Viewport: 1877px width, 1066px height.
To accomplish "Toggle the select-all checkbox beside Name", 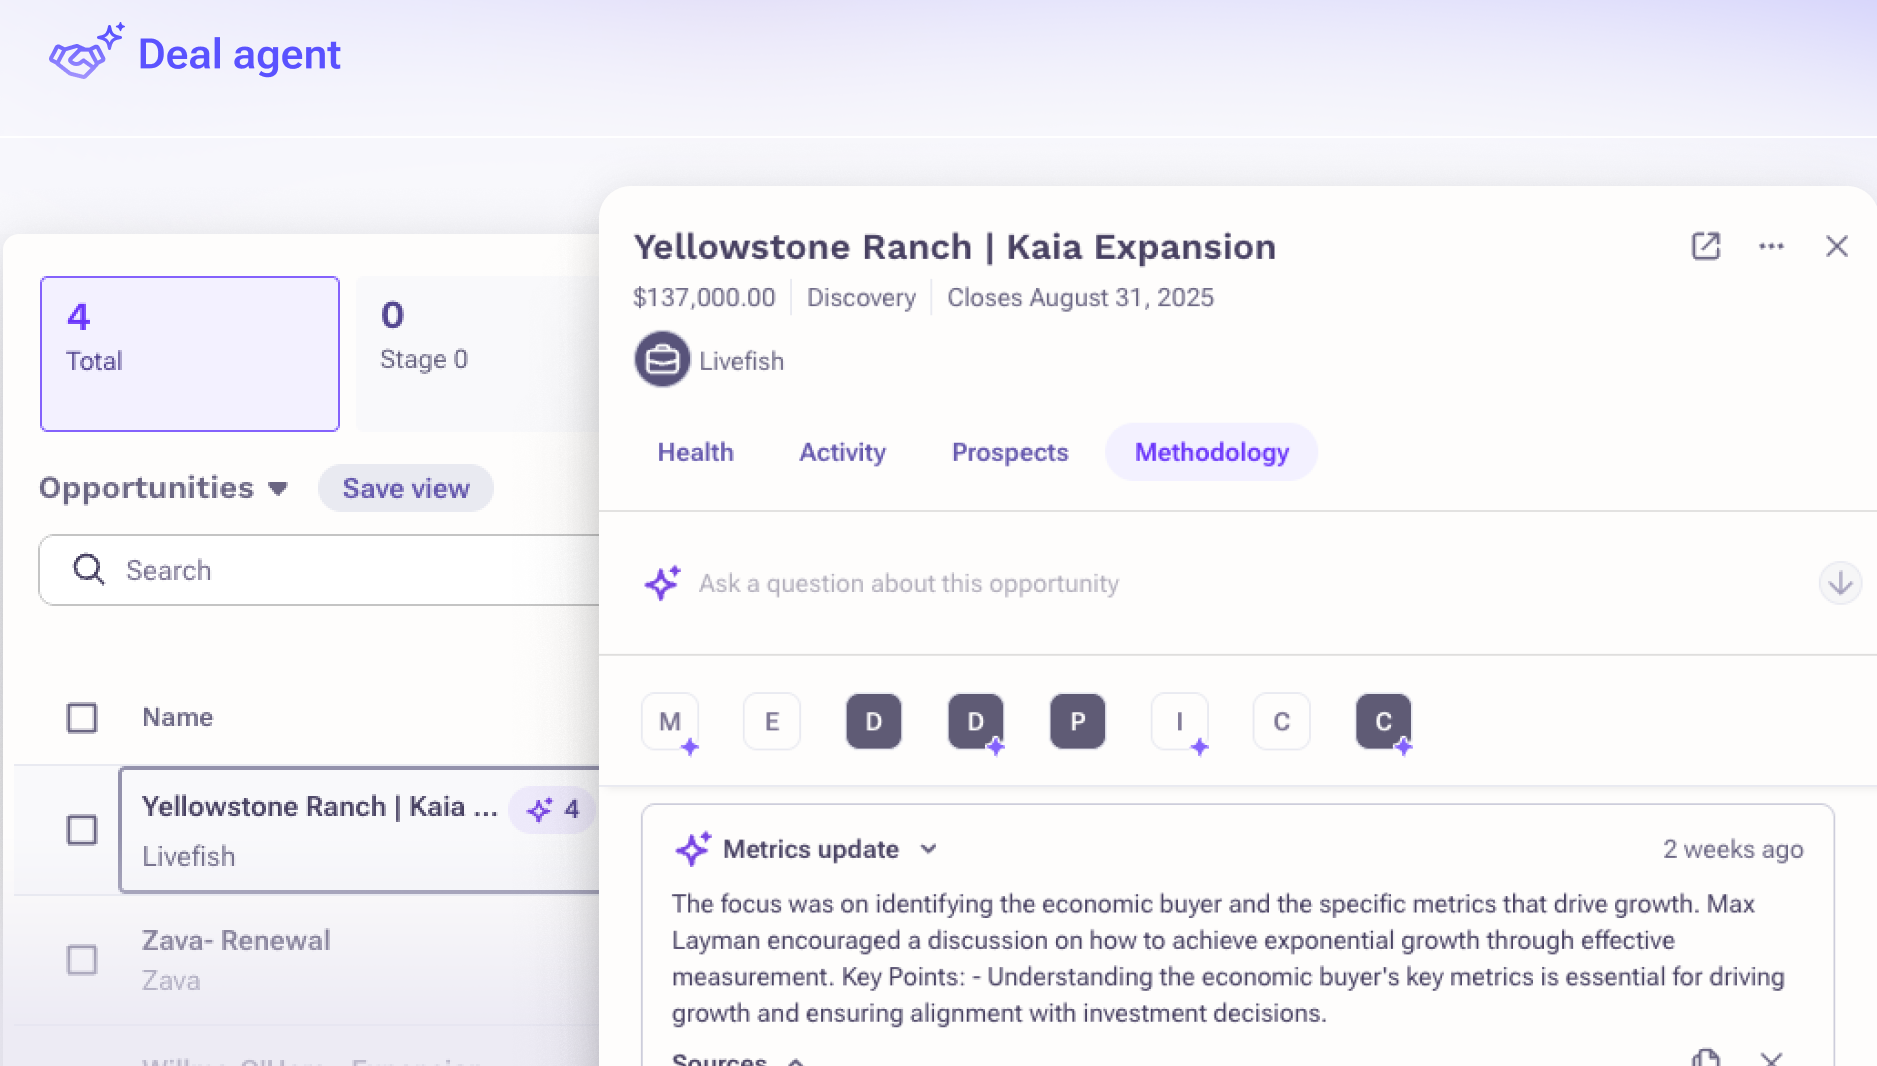I will click(82, 718).
